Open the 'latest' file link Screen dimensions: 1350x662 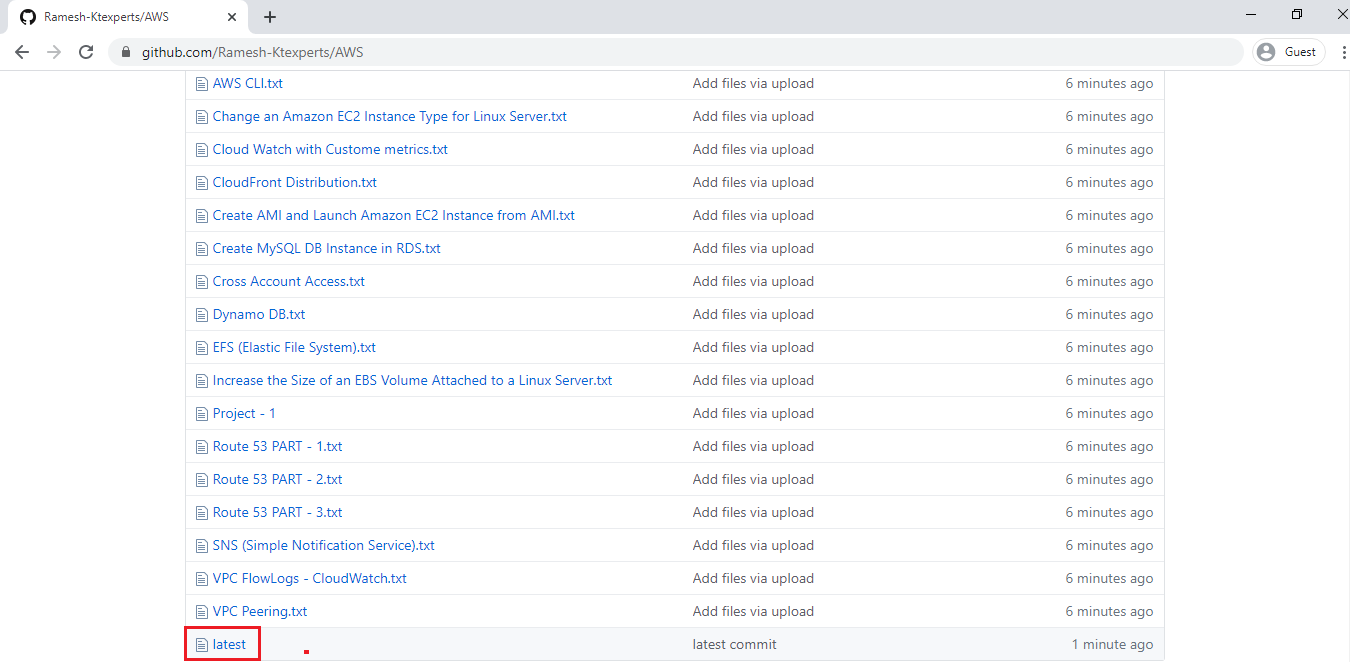point(229,645)
